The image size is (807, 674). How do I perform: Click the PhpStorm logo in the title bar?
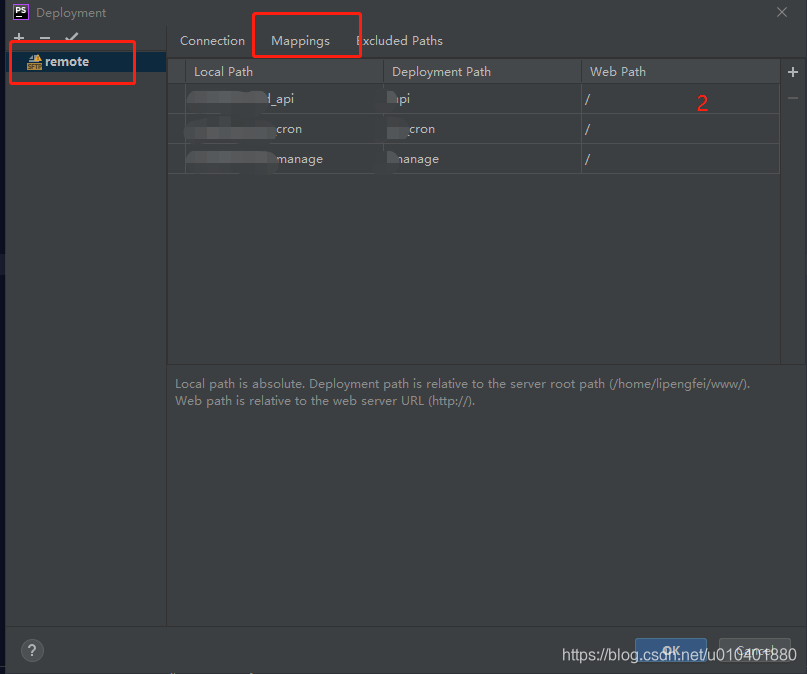tap(21, 12)
